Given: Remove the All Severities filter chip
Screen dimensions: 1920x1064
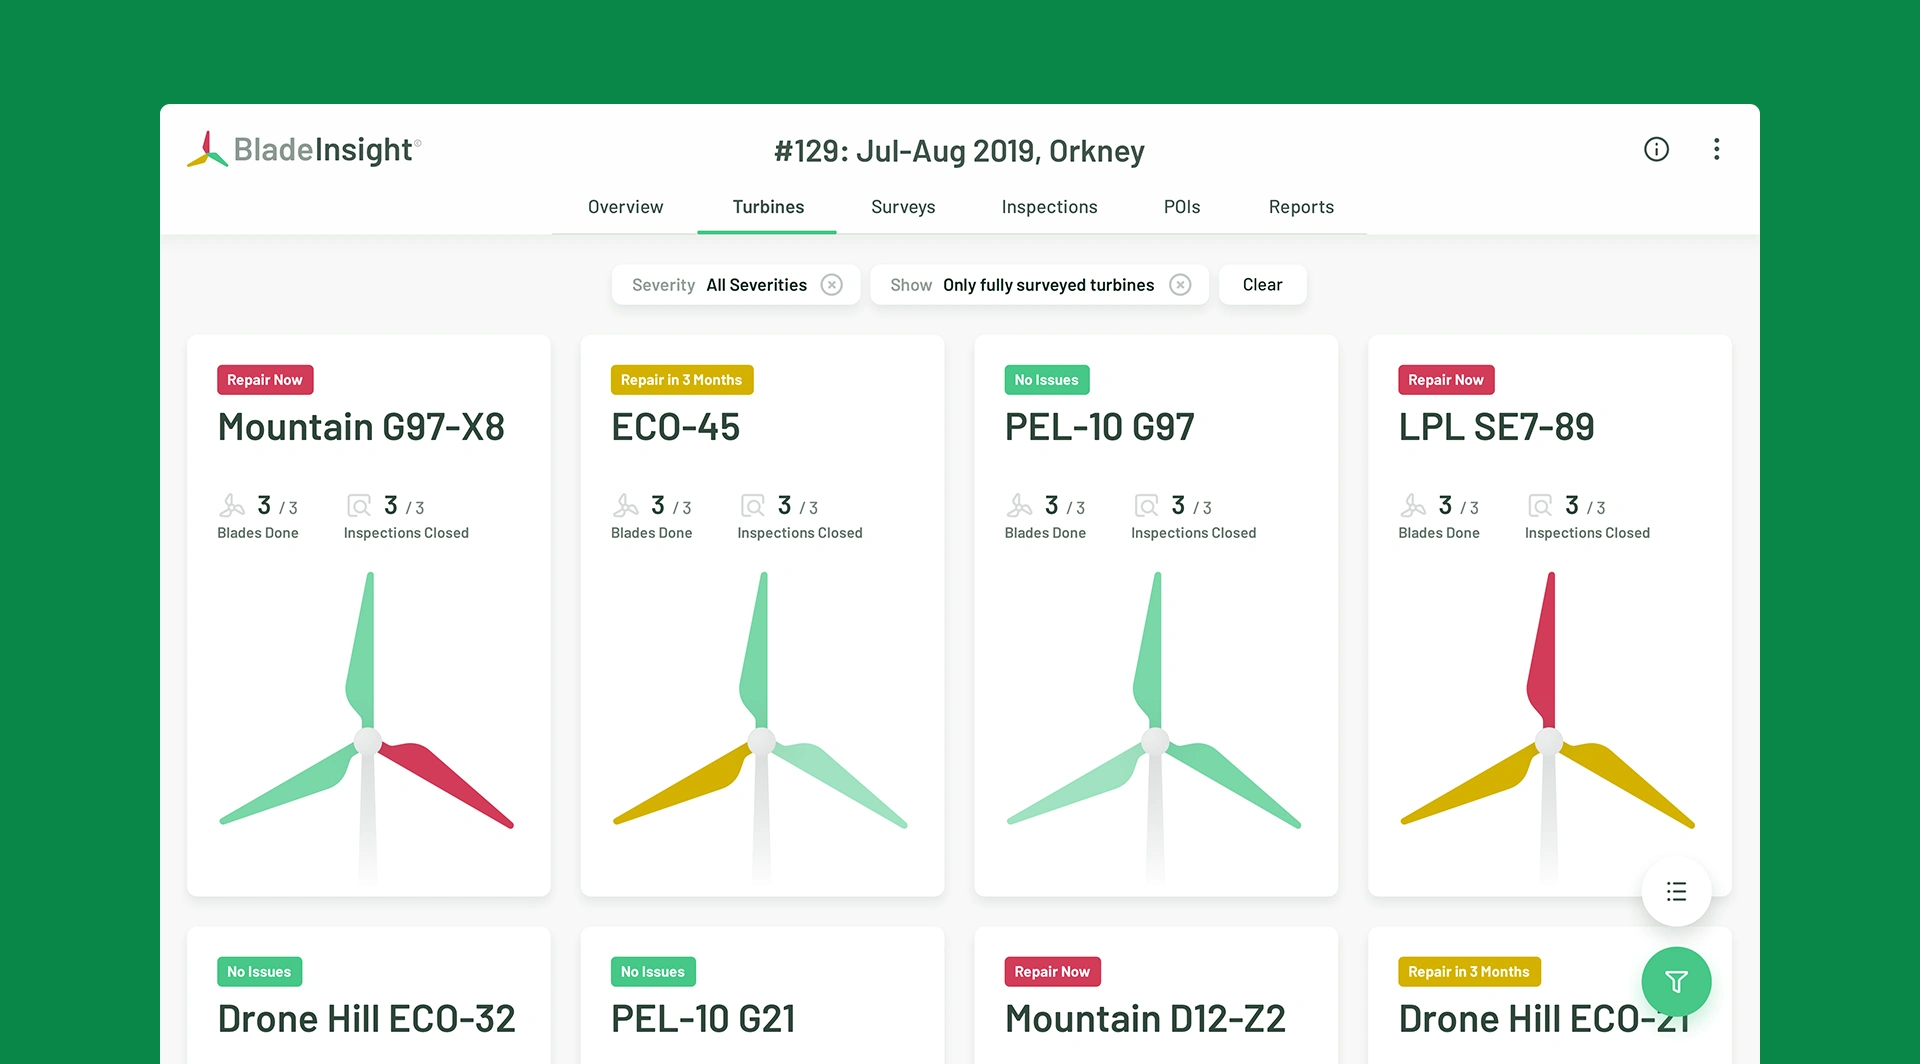Looking at the screenshot, I should click(x=832, y=285).
